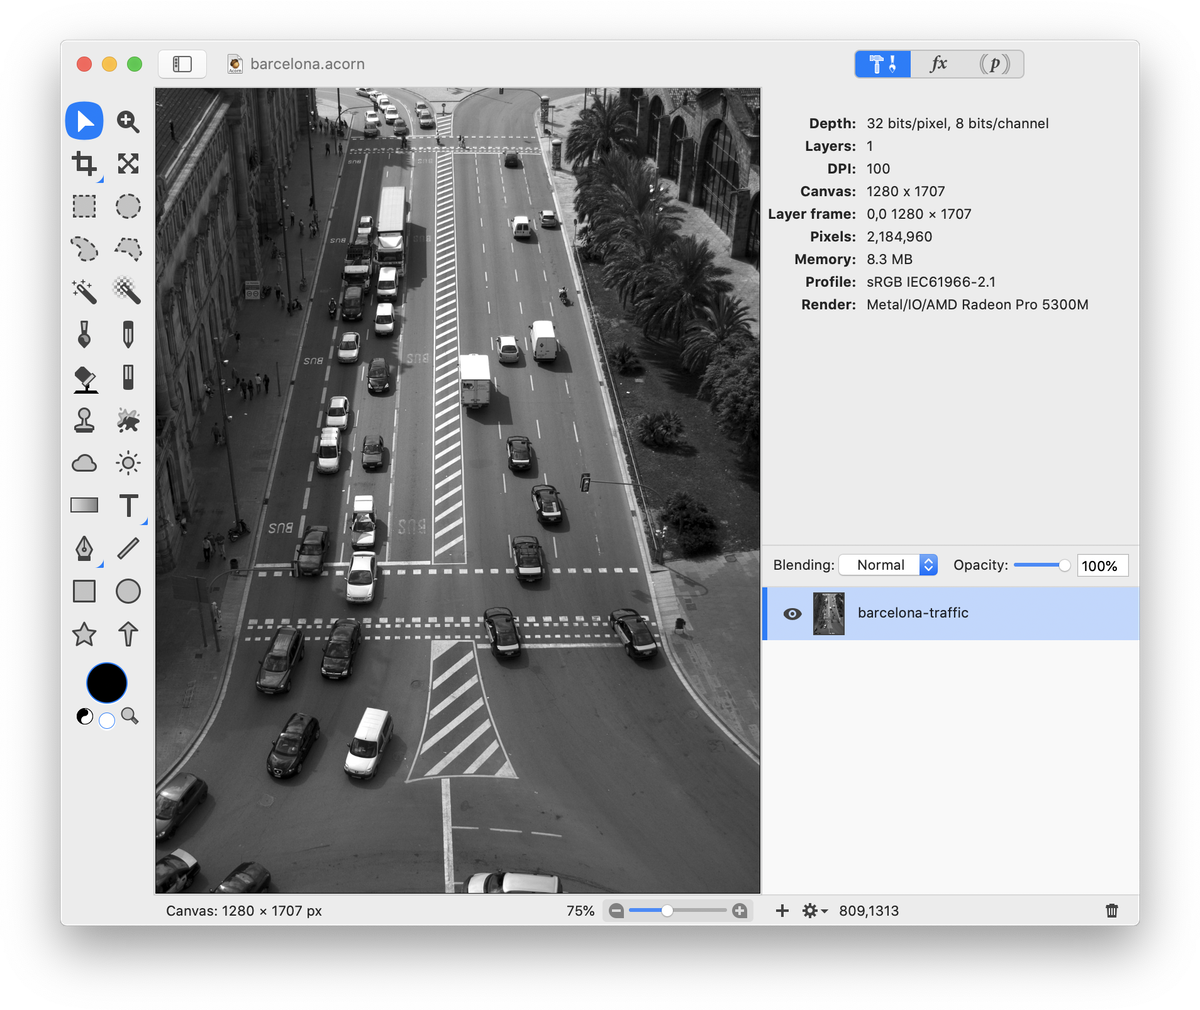The height and width of the screenshot is (1010, 1200).
Task: Switch to the tools inspector tab
Action: [x=883, y=64]
